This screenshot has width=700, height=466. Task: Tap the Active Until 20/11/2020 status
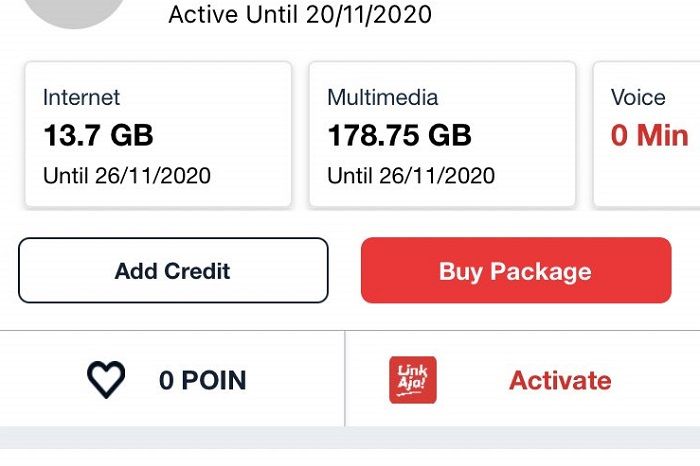[300, 14]
